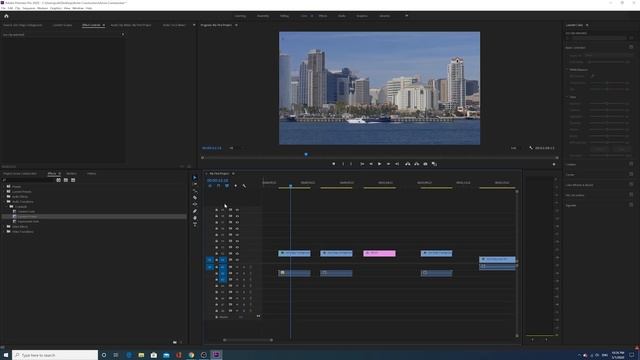Viewport: 640px width, 360px height.
Task: Toggle V1 source patching
Action: coord(209,260)
